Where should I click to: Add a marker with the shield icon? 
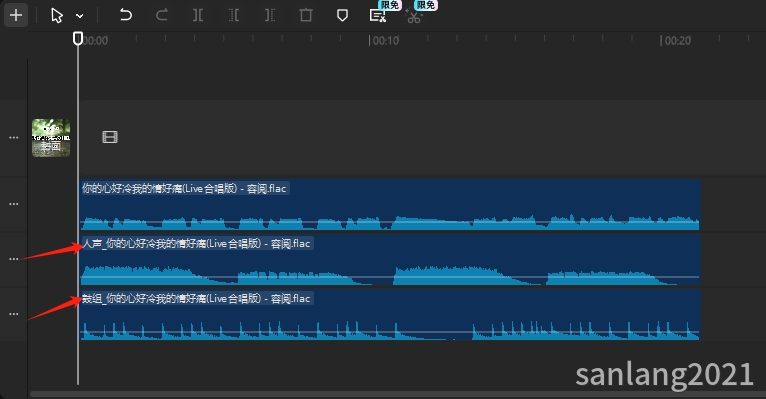pyautogui.click(x=342, y=16)
